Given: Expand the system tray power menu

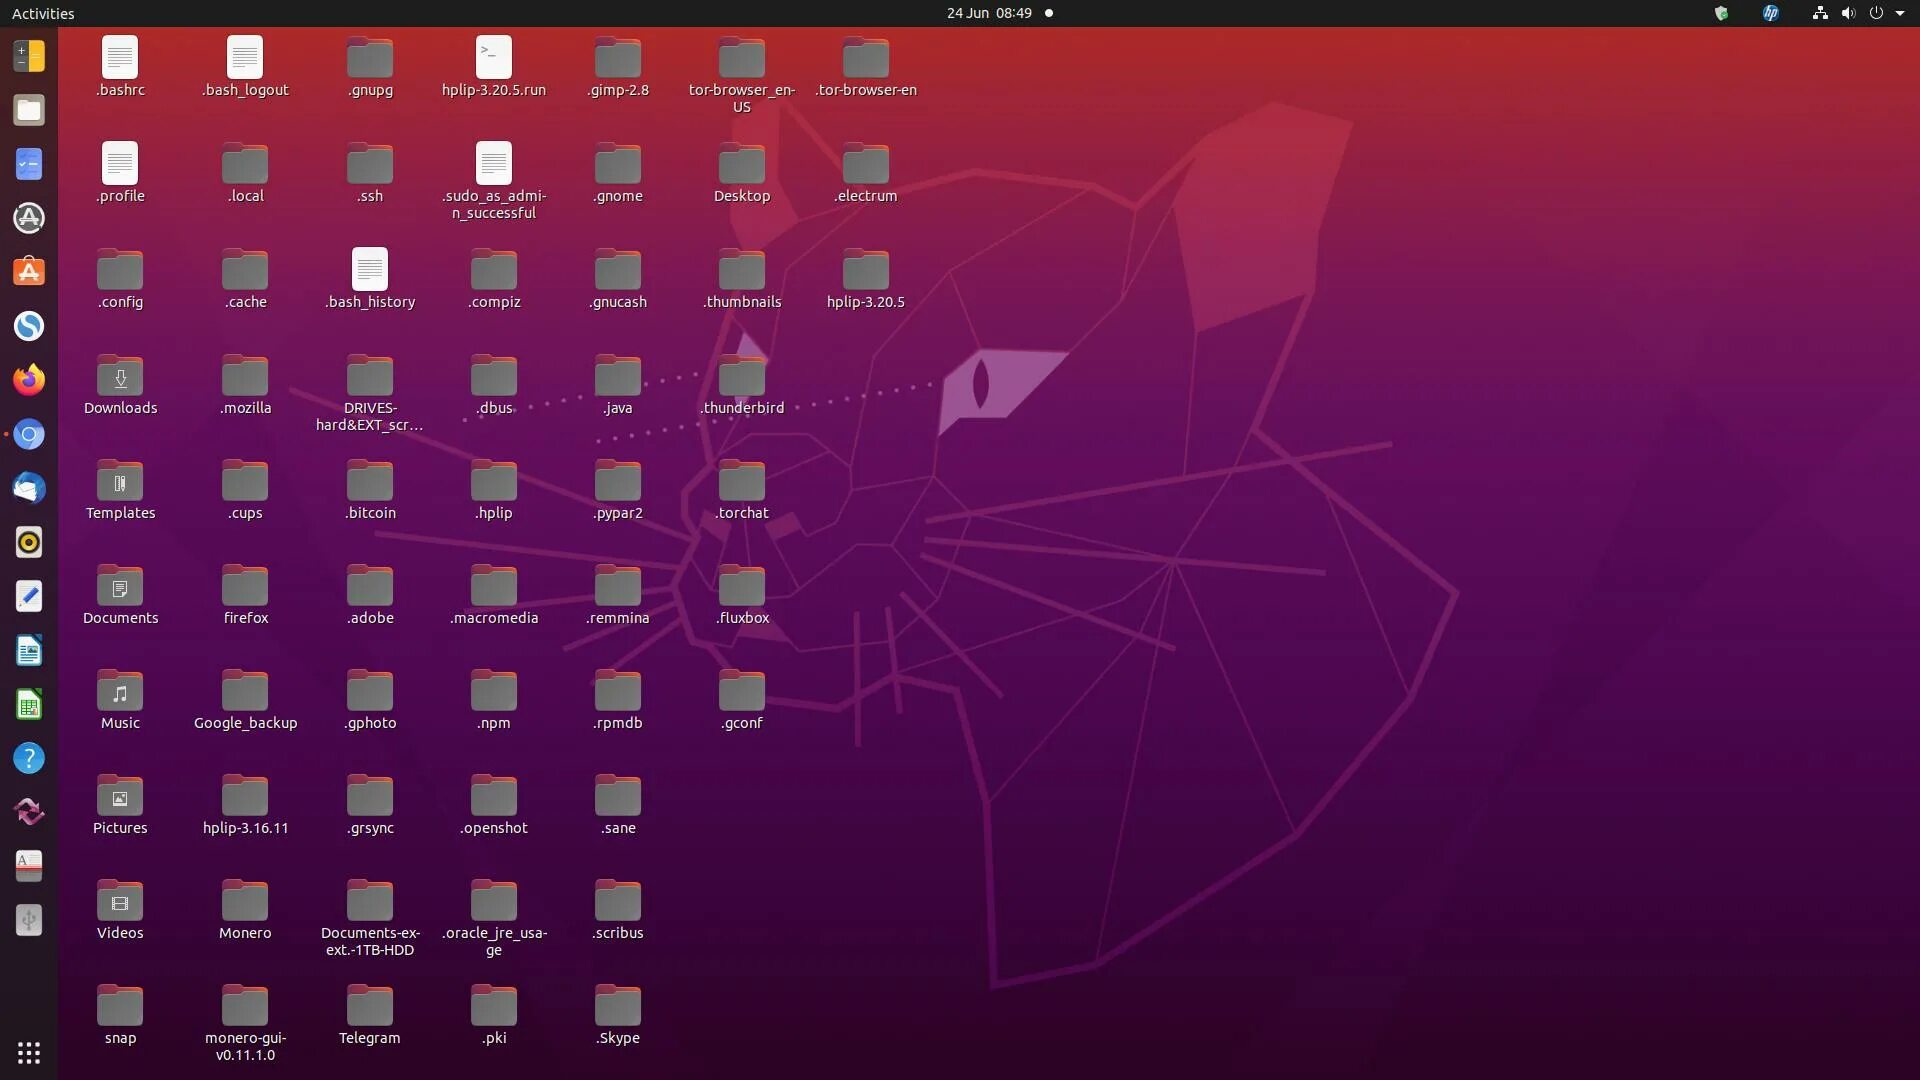Looking at the screenshot, I should pyautogui.click(x=1896, y=13).
